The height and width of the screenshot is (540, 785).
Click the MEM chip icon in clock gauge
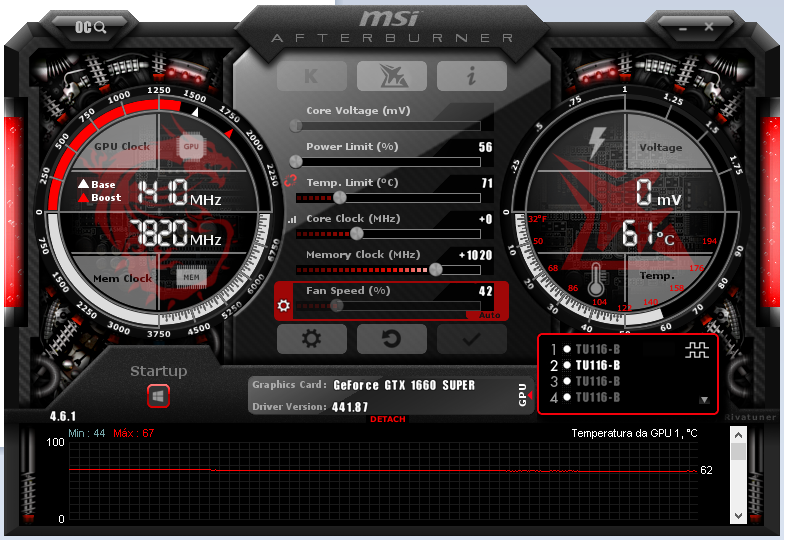(x=191, y=277)
